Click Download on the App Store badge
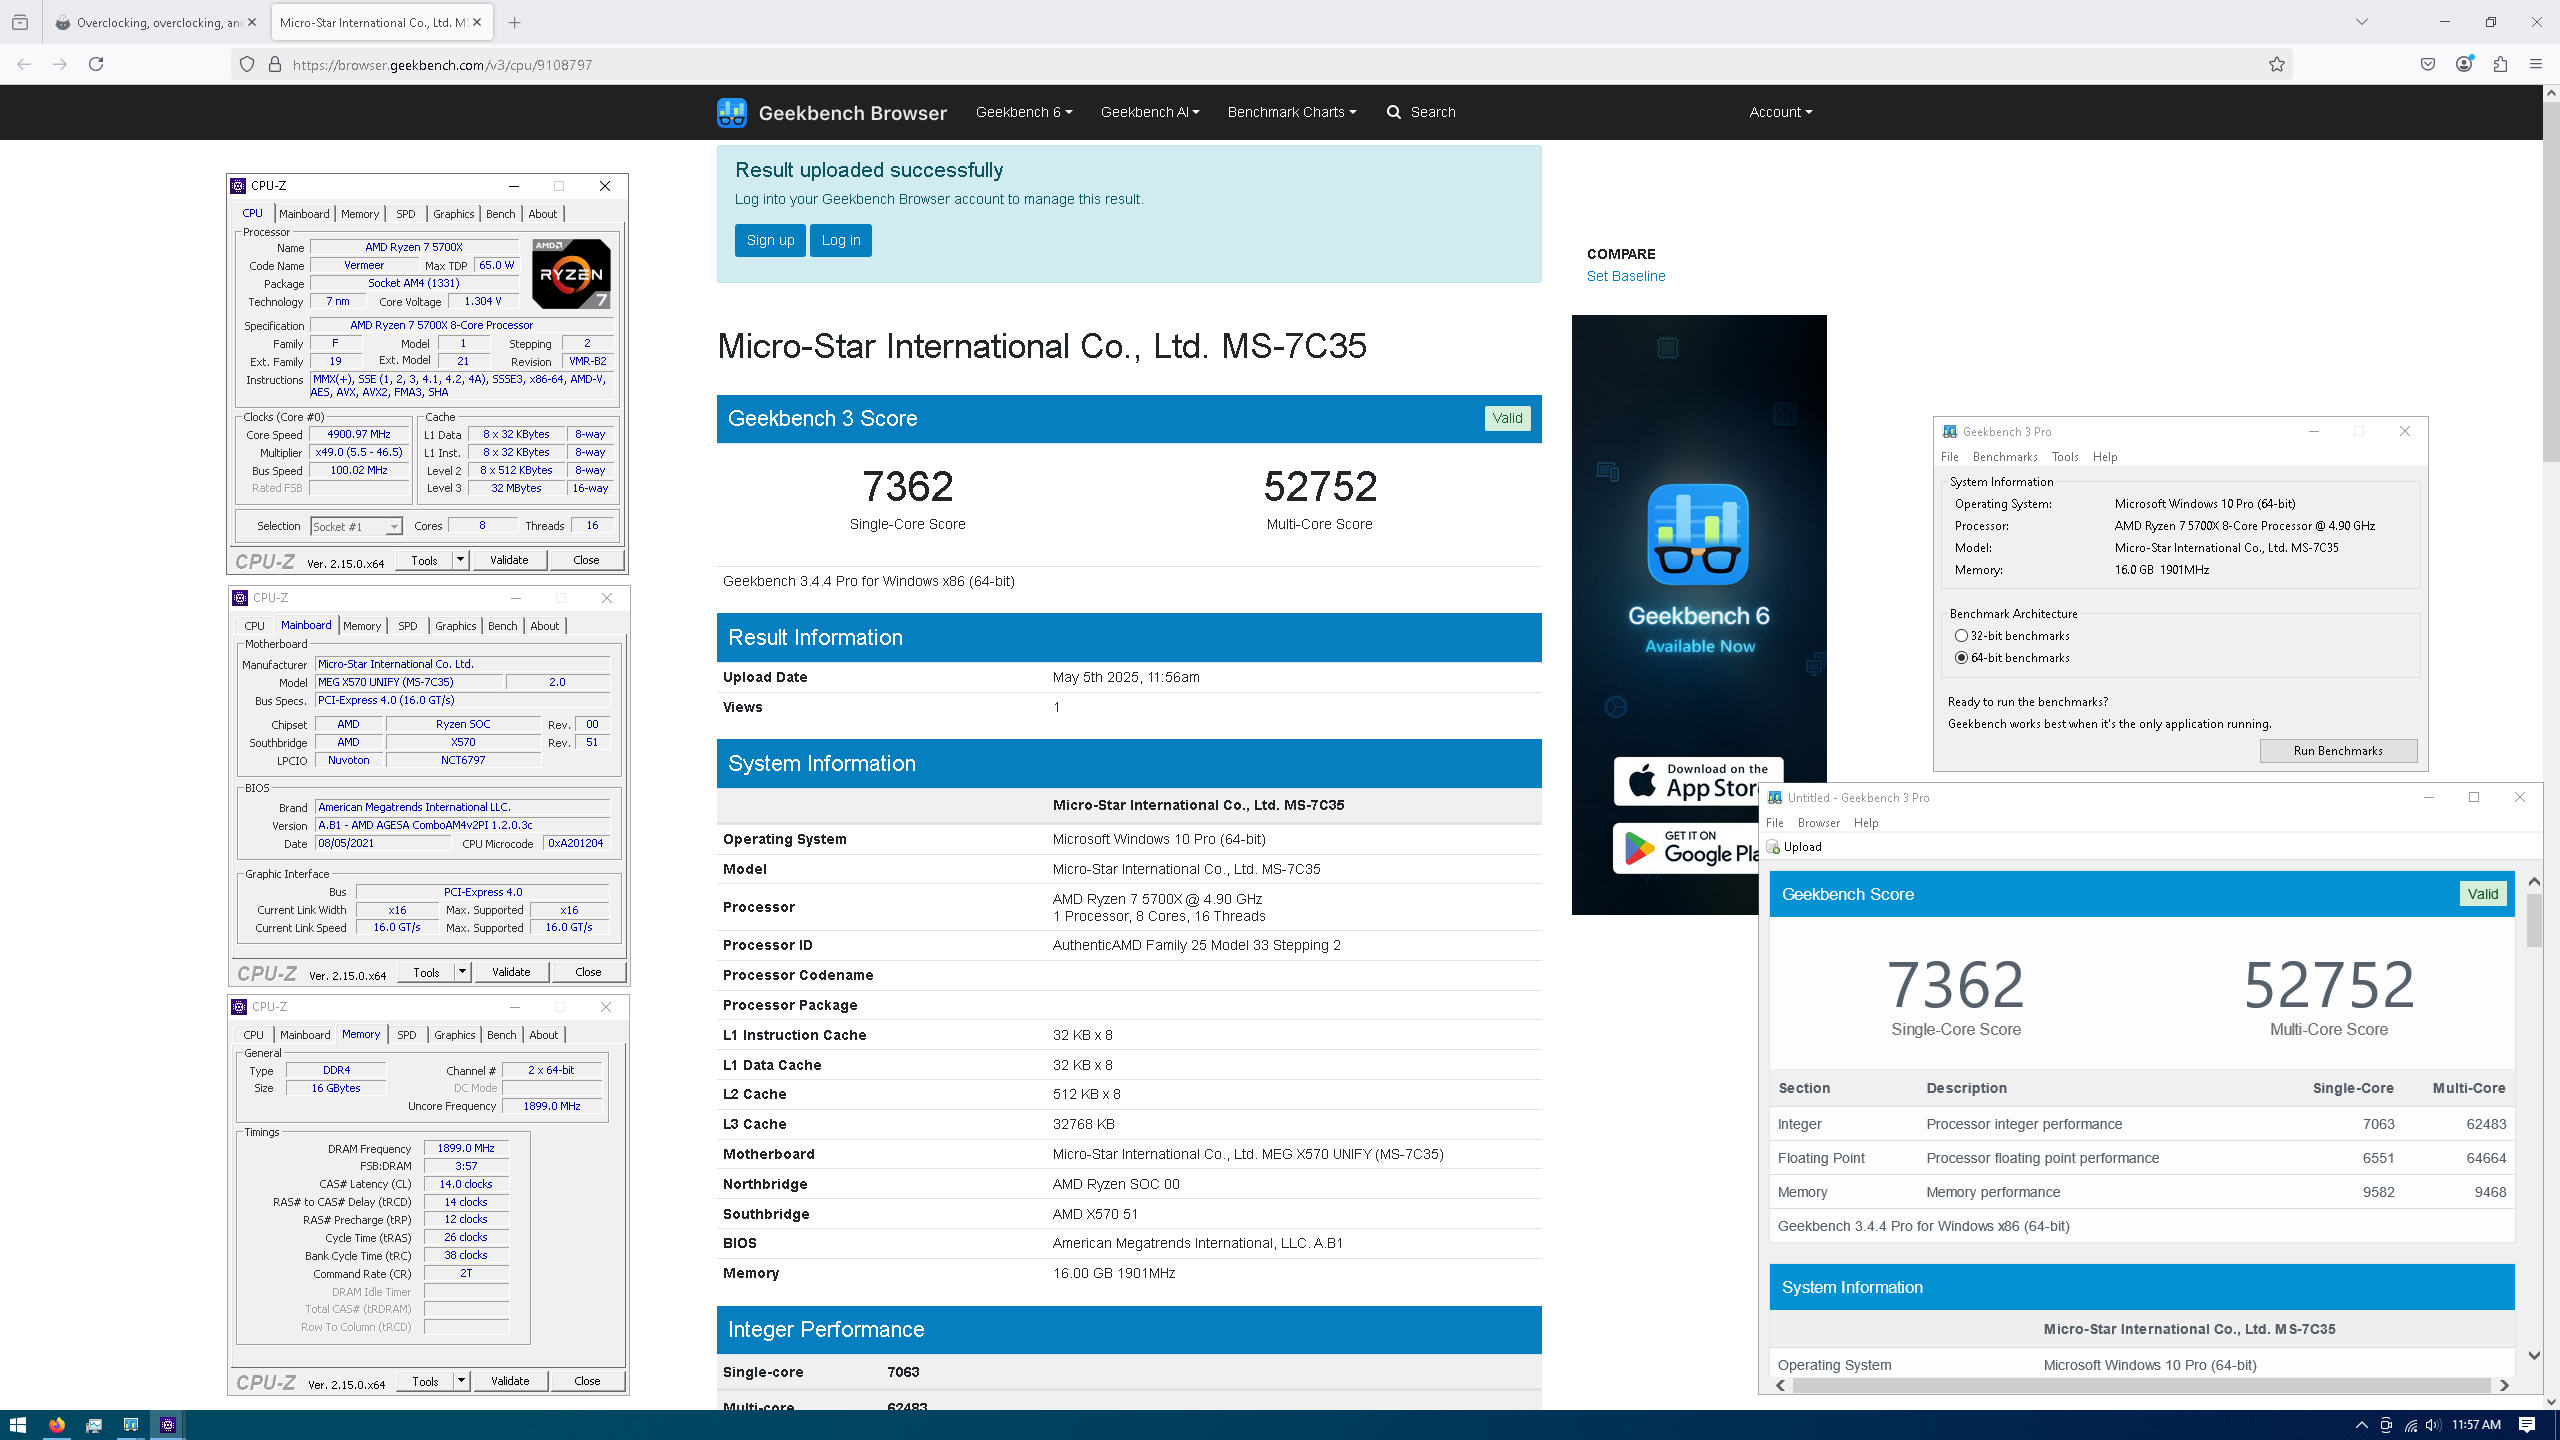The image size is (2560, 1440). coord(1698,782)
